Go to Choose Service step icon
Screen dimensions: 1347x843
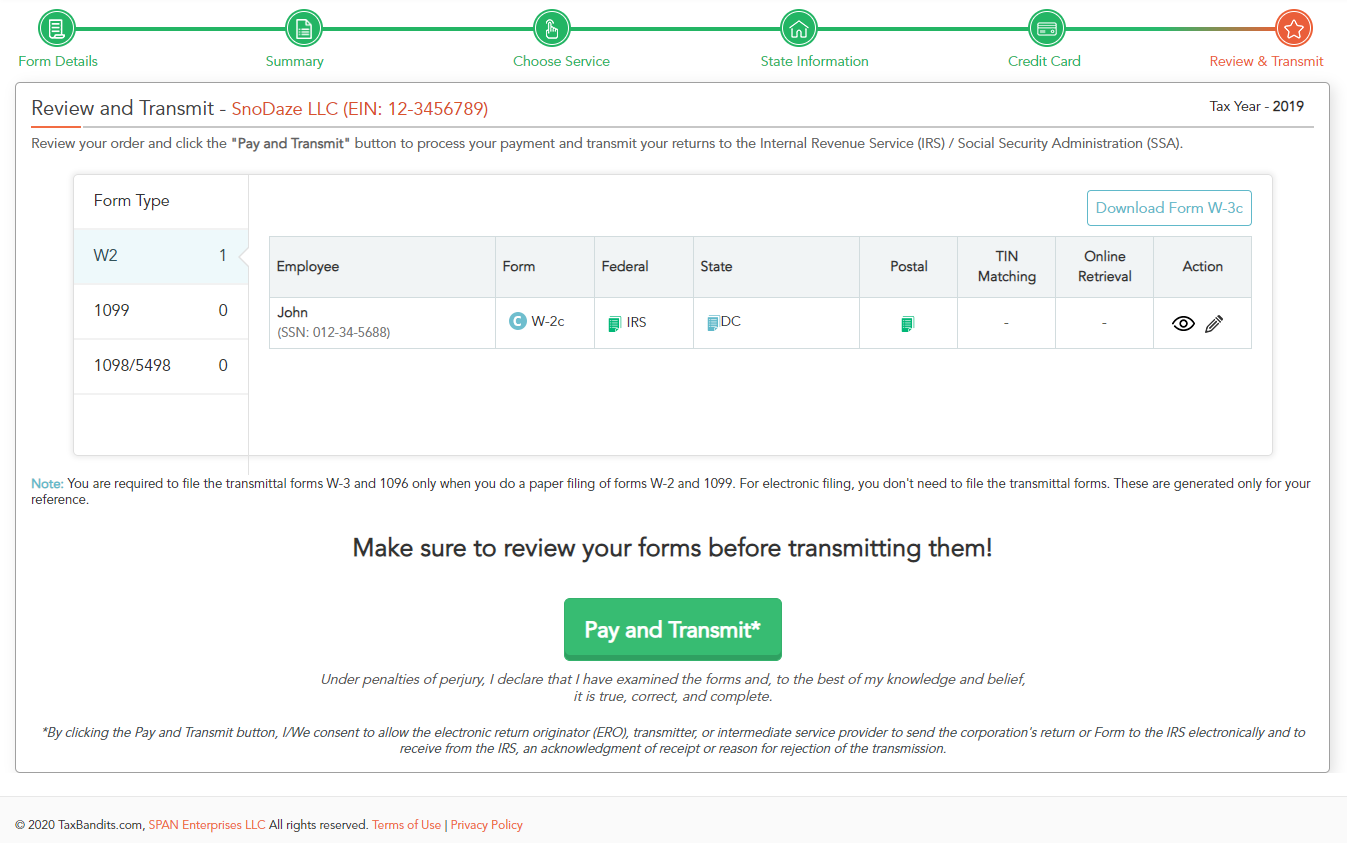click(551, 28)
